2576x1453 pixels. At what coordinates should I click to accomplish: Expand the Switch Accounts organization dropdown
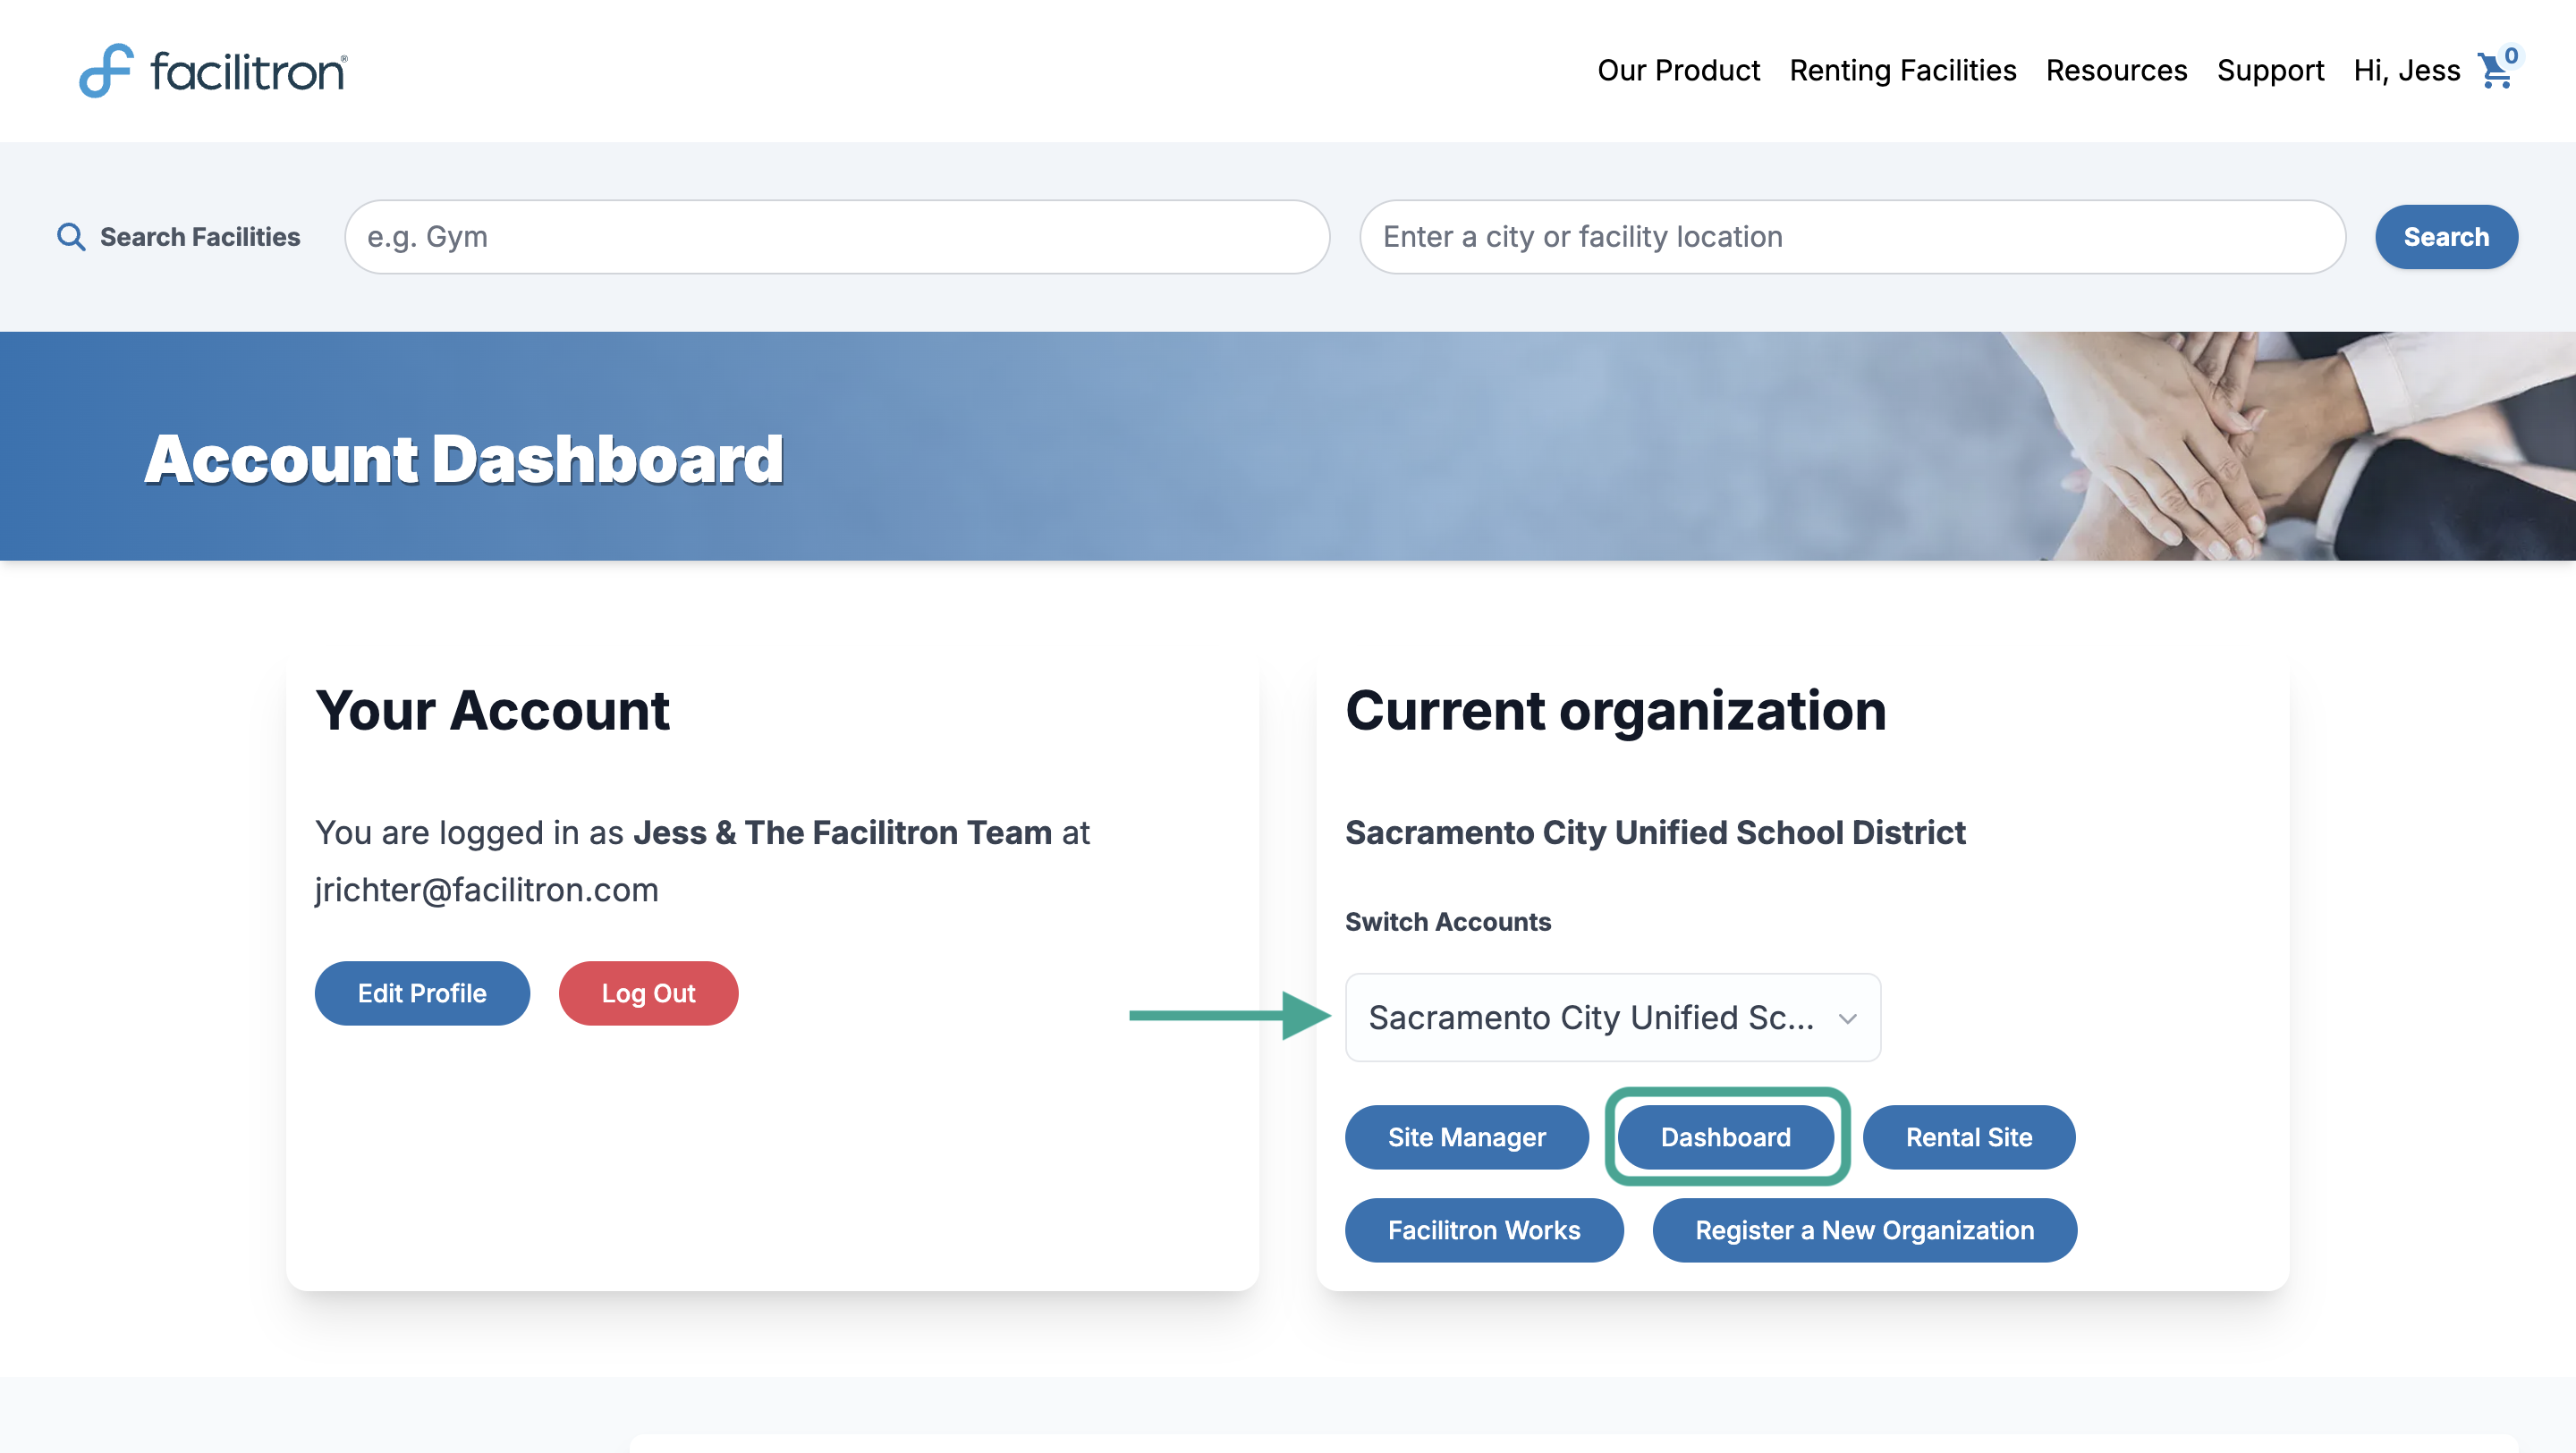tap(1612, 1017)
